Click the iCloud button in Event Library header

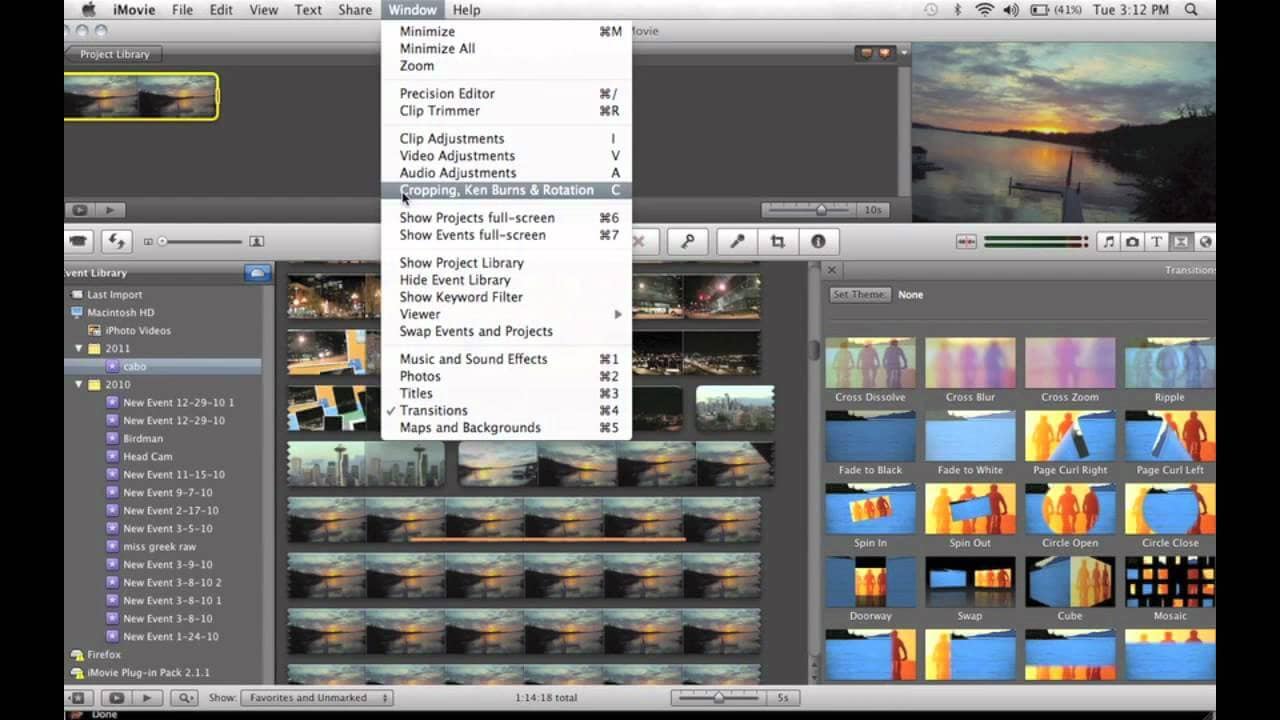(x=257, y=273)
